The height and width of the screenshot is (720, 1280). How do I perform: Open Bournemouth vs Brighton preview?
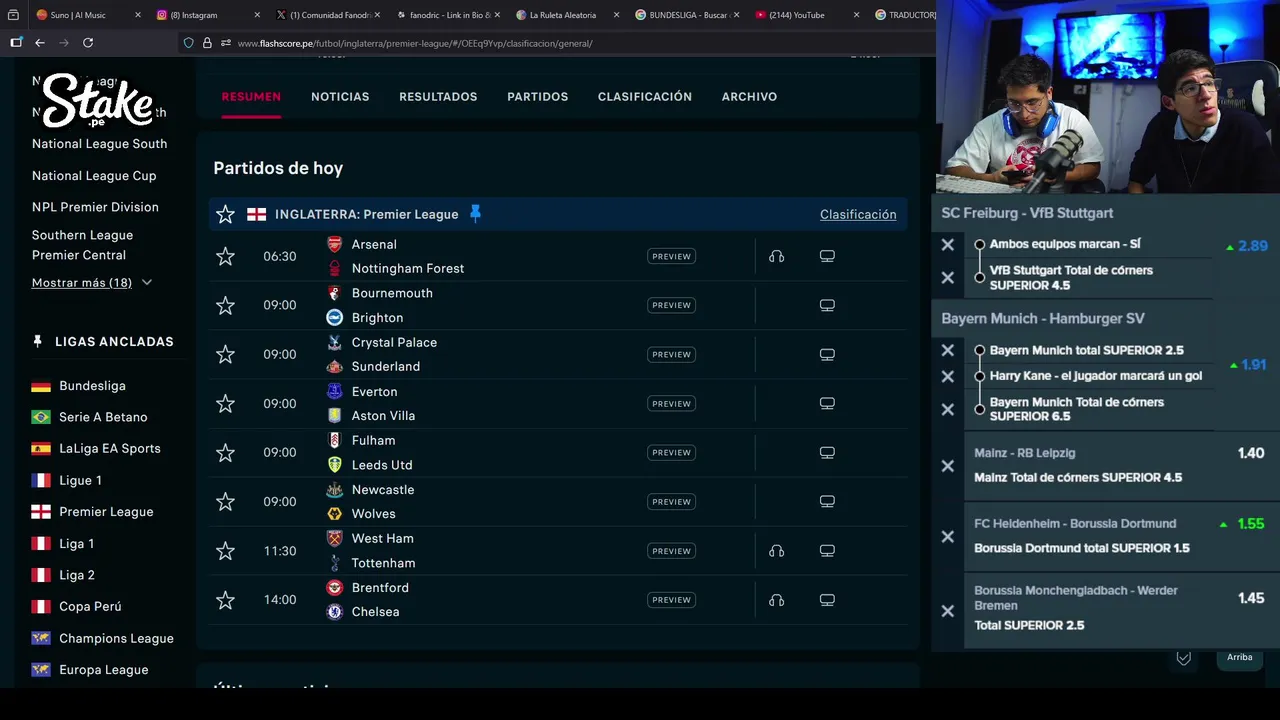point(671,305)
